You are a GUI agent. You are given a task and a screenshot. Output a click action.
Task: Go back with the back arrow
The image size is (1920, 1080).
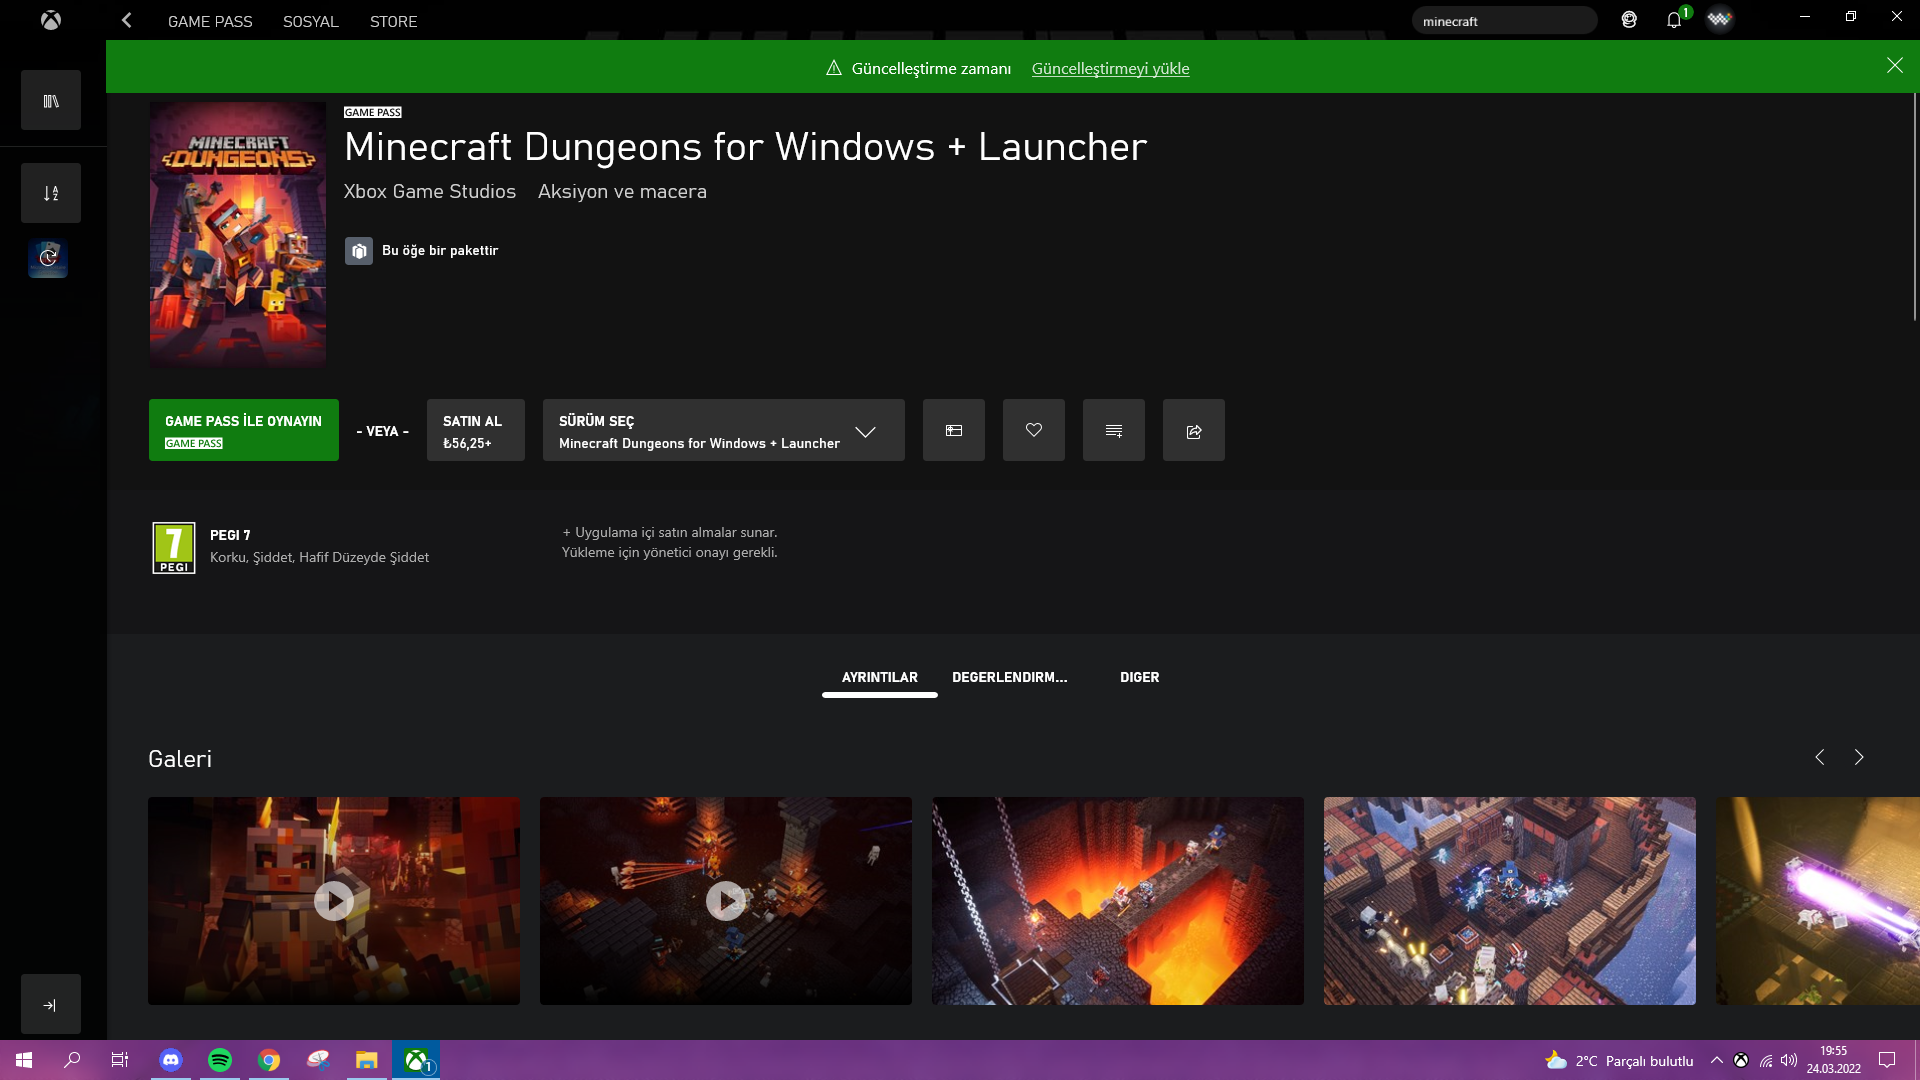pos(127,20)
